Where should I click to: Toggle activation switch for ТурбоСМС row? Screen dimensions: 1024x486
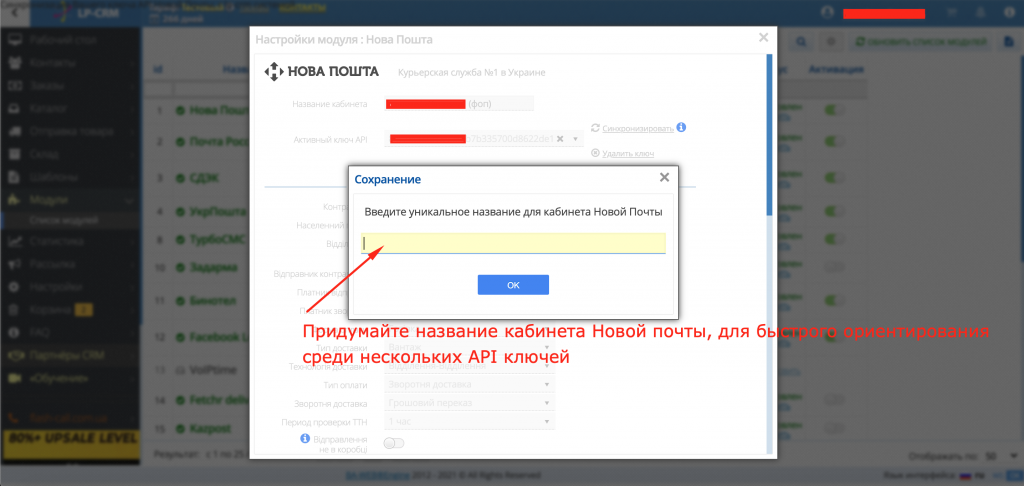(x=834, y=240)
